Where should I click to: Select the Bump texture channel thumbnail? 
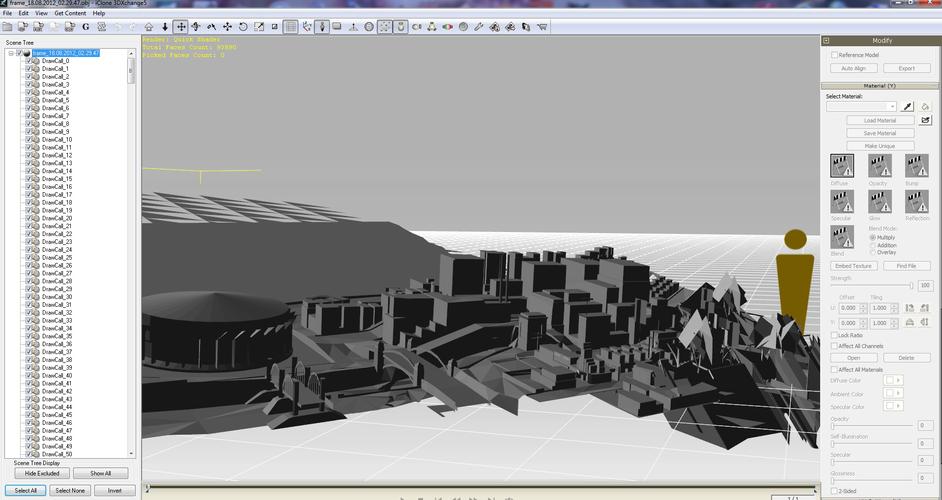[917, 166]
